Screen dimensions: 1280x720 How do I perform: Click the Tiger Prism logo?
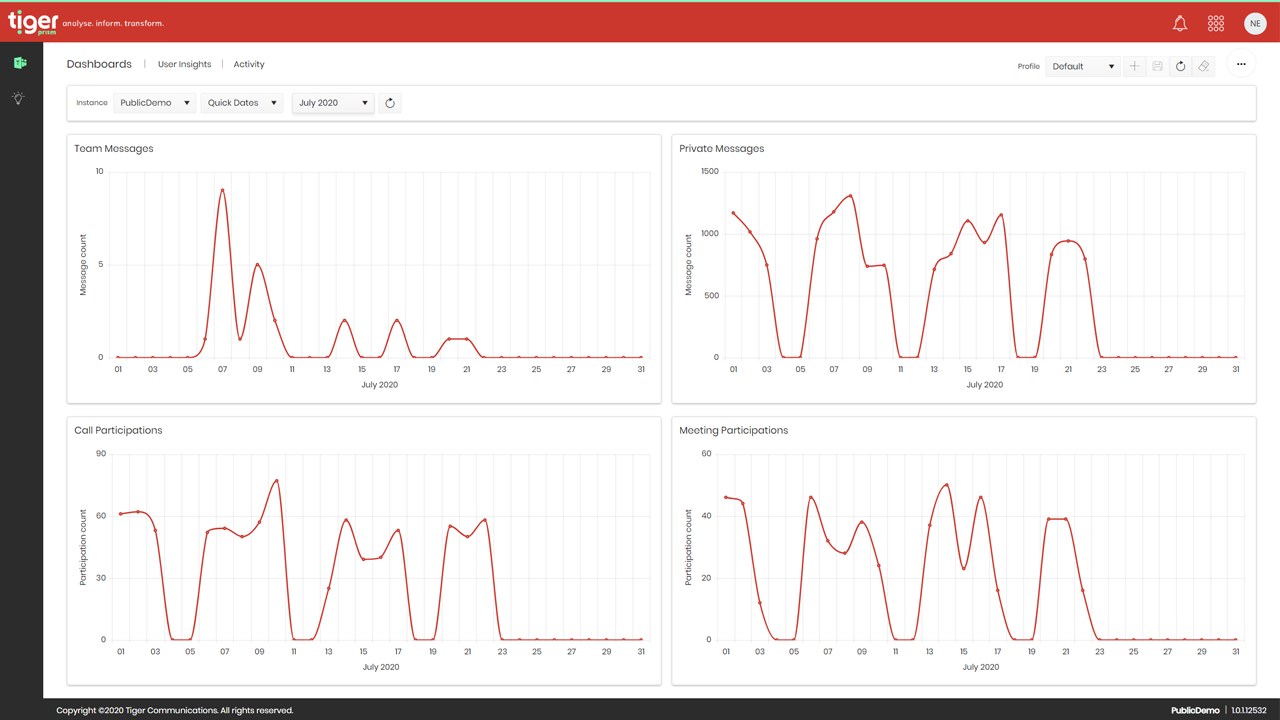point(32,23)
